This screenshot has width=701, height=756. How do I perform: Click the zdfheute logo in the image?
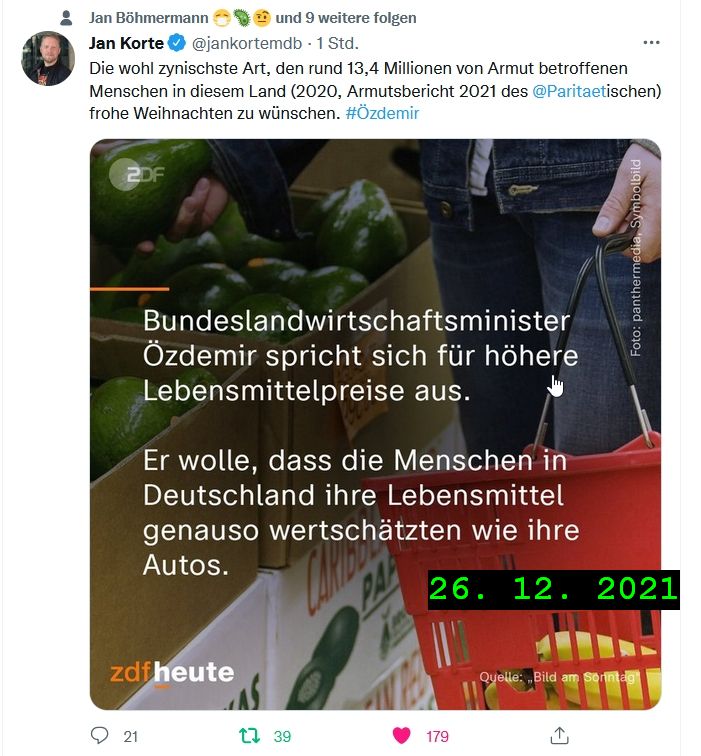tap(172, 673)
